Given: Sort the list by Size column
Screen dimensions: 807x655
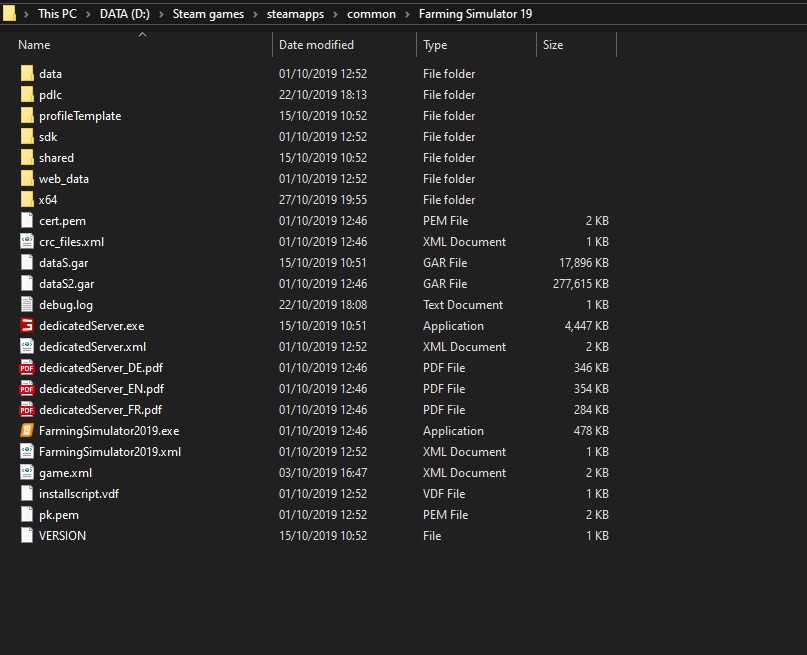Looking at the screenshot, I should [552, 45].
